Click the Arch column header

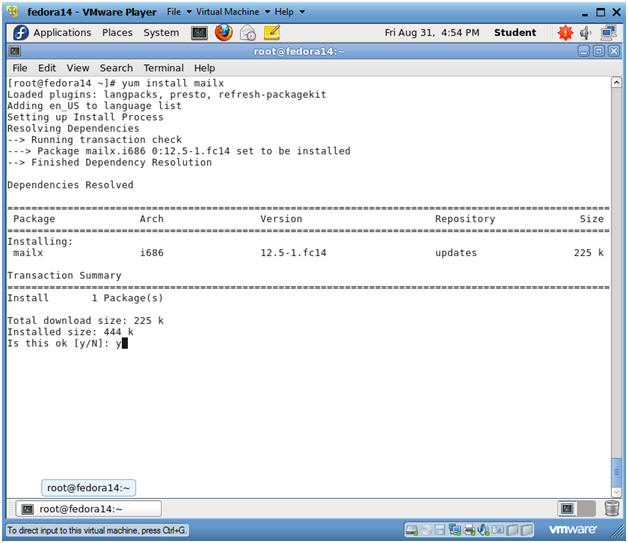pyautogui.click(x=151, y=219)
